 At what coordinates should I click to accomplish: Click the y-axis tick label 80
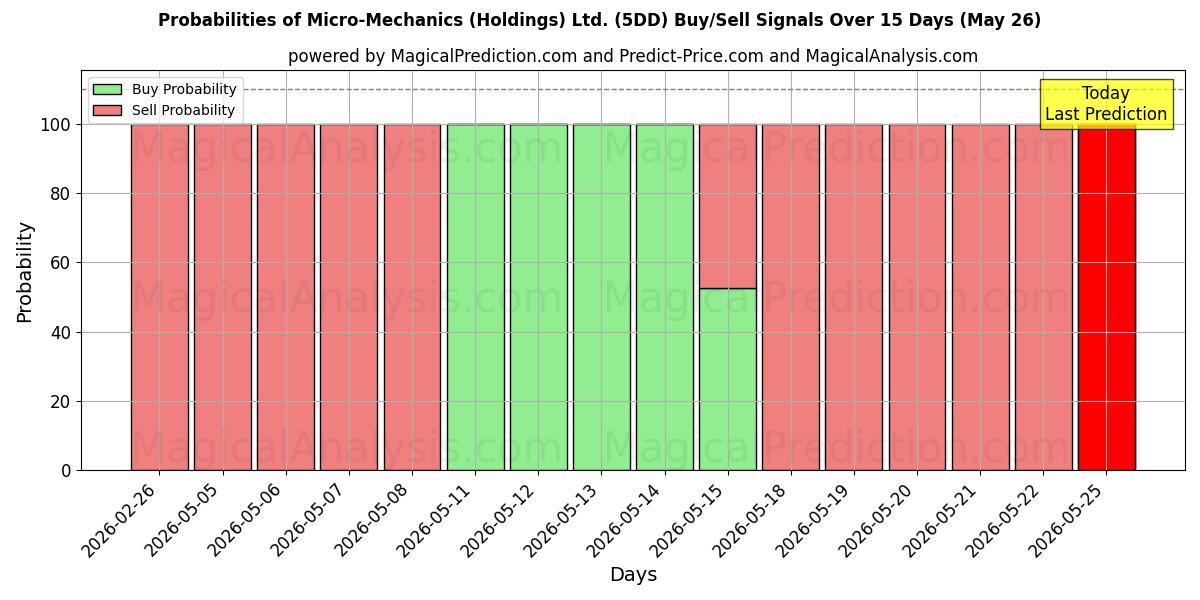pyautogui.click(x=62, y=194)
